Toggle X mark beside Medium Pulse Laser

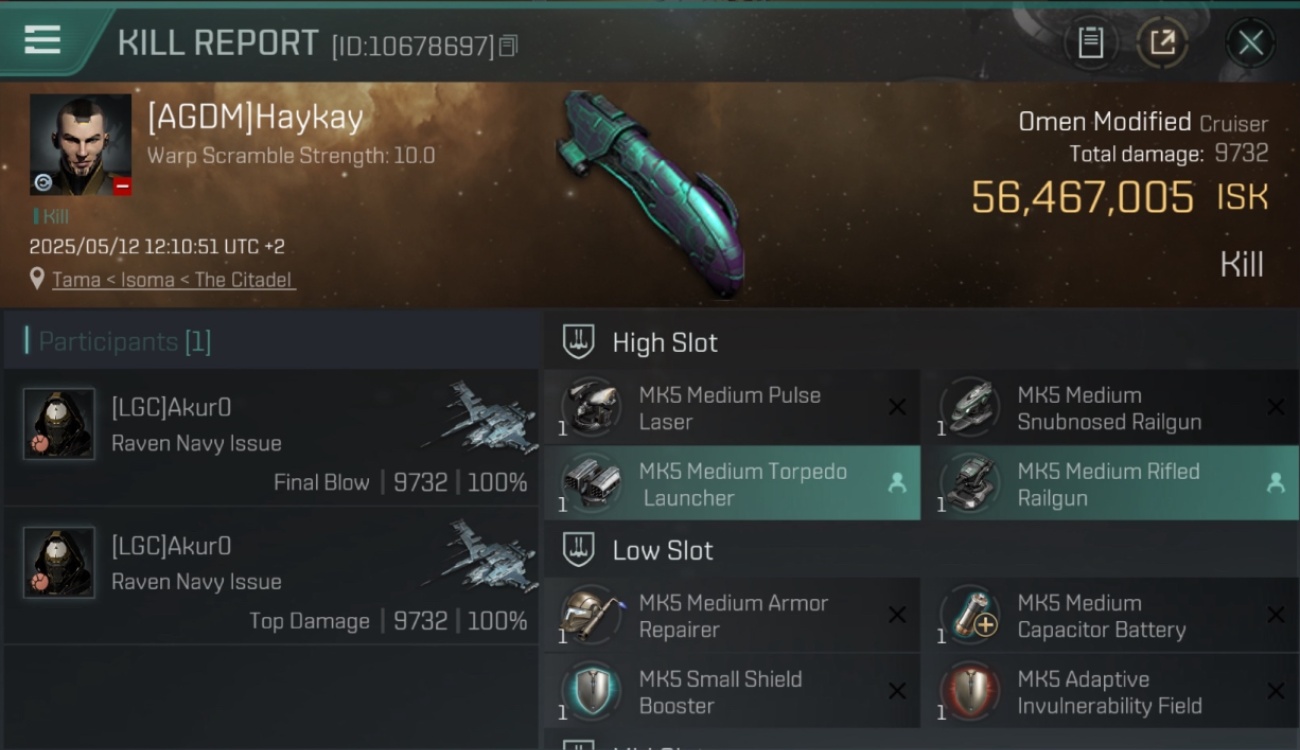(897, 407)
